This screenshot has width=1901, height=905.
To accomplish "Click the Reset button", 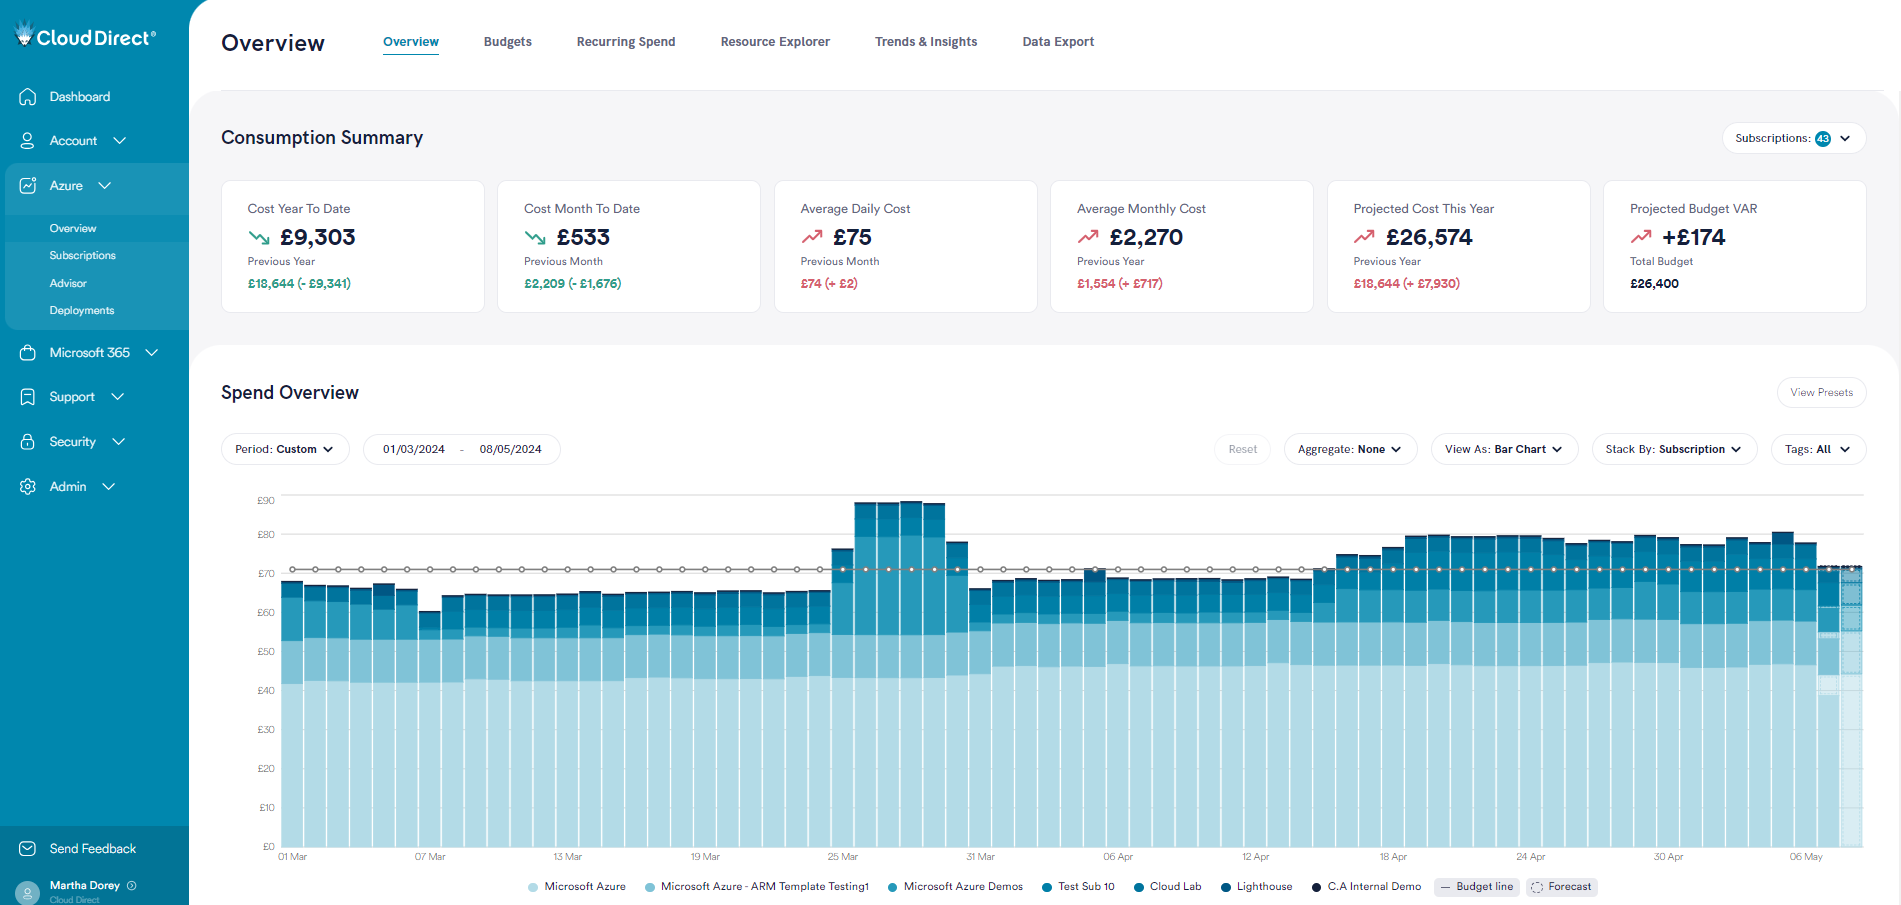I will (x=1243, y=450).
